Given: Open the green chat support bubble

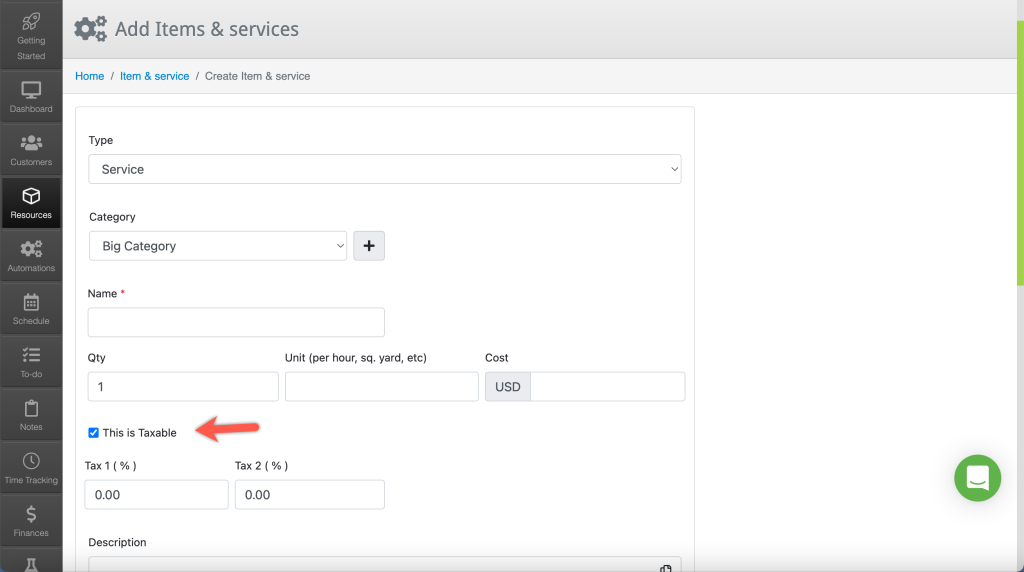Looking at the screenshot, I should pos(977,478).
